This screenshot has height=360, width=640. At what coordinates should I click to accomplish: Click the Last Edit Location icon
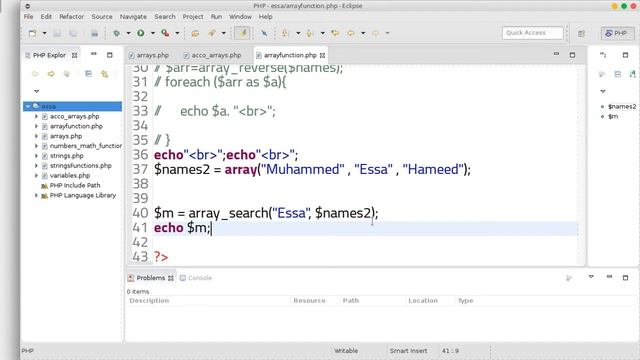(335, 33)
